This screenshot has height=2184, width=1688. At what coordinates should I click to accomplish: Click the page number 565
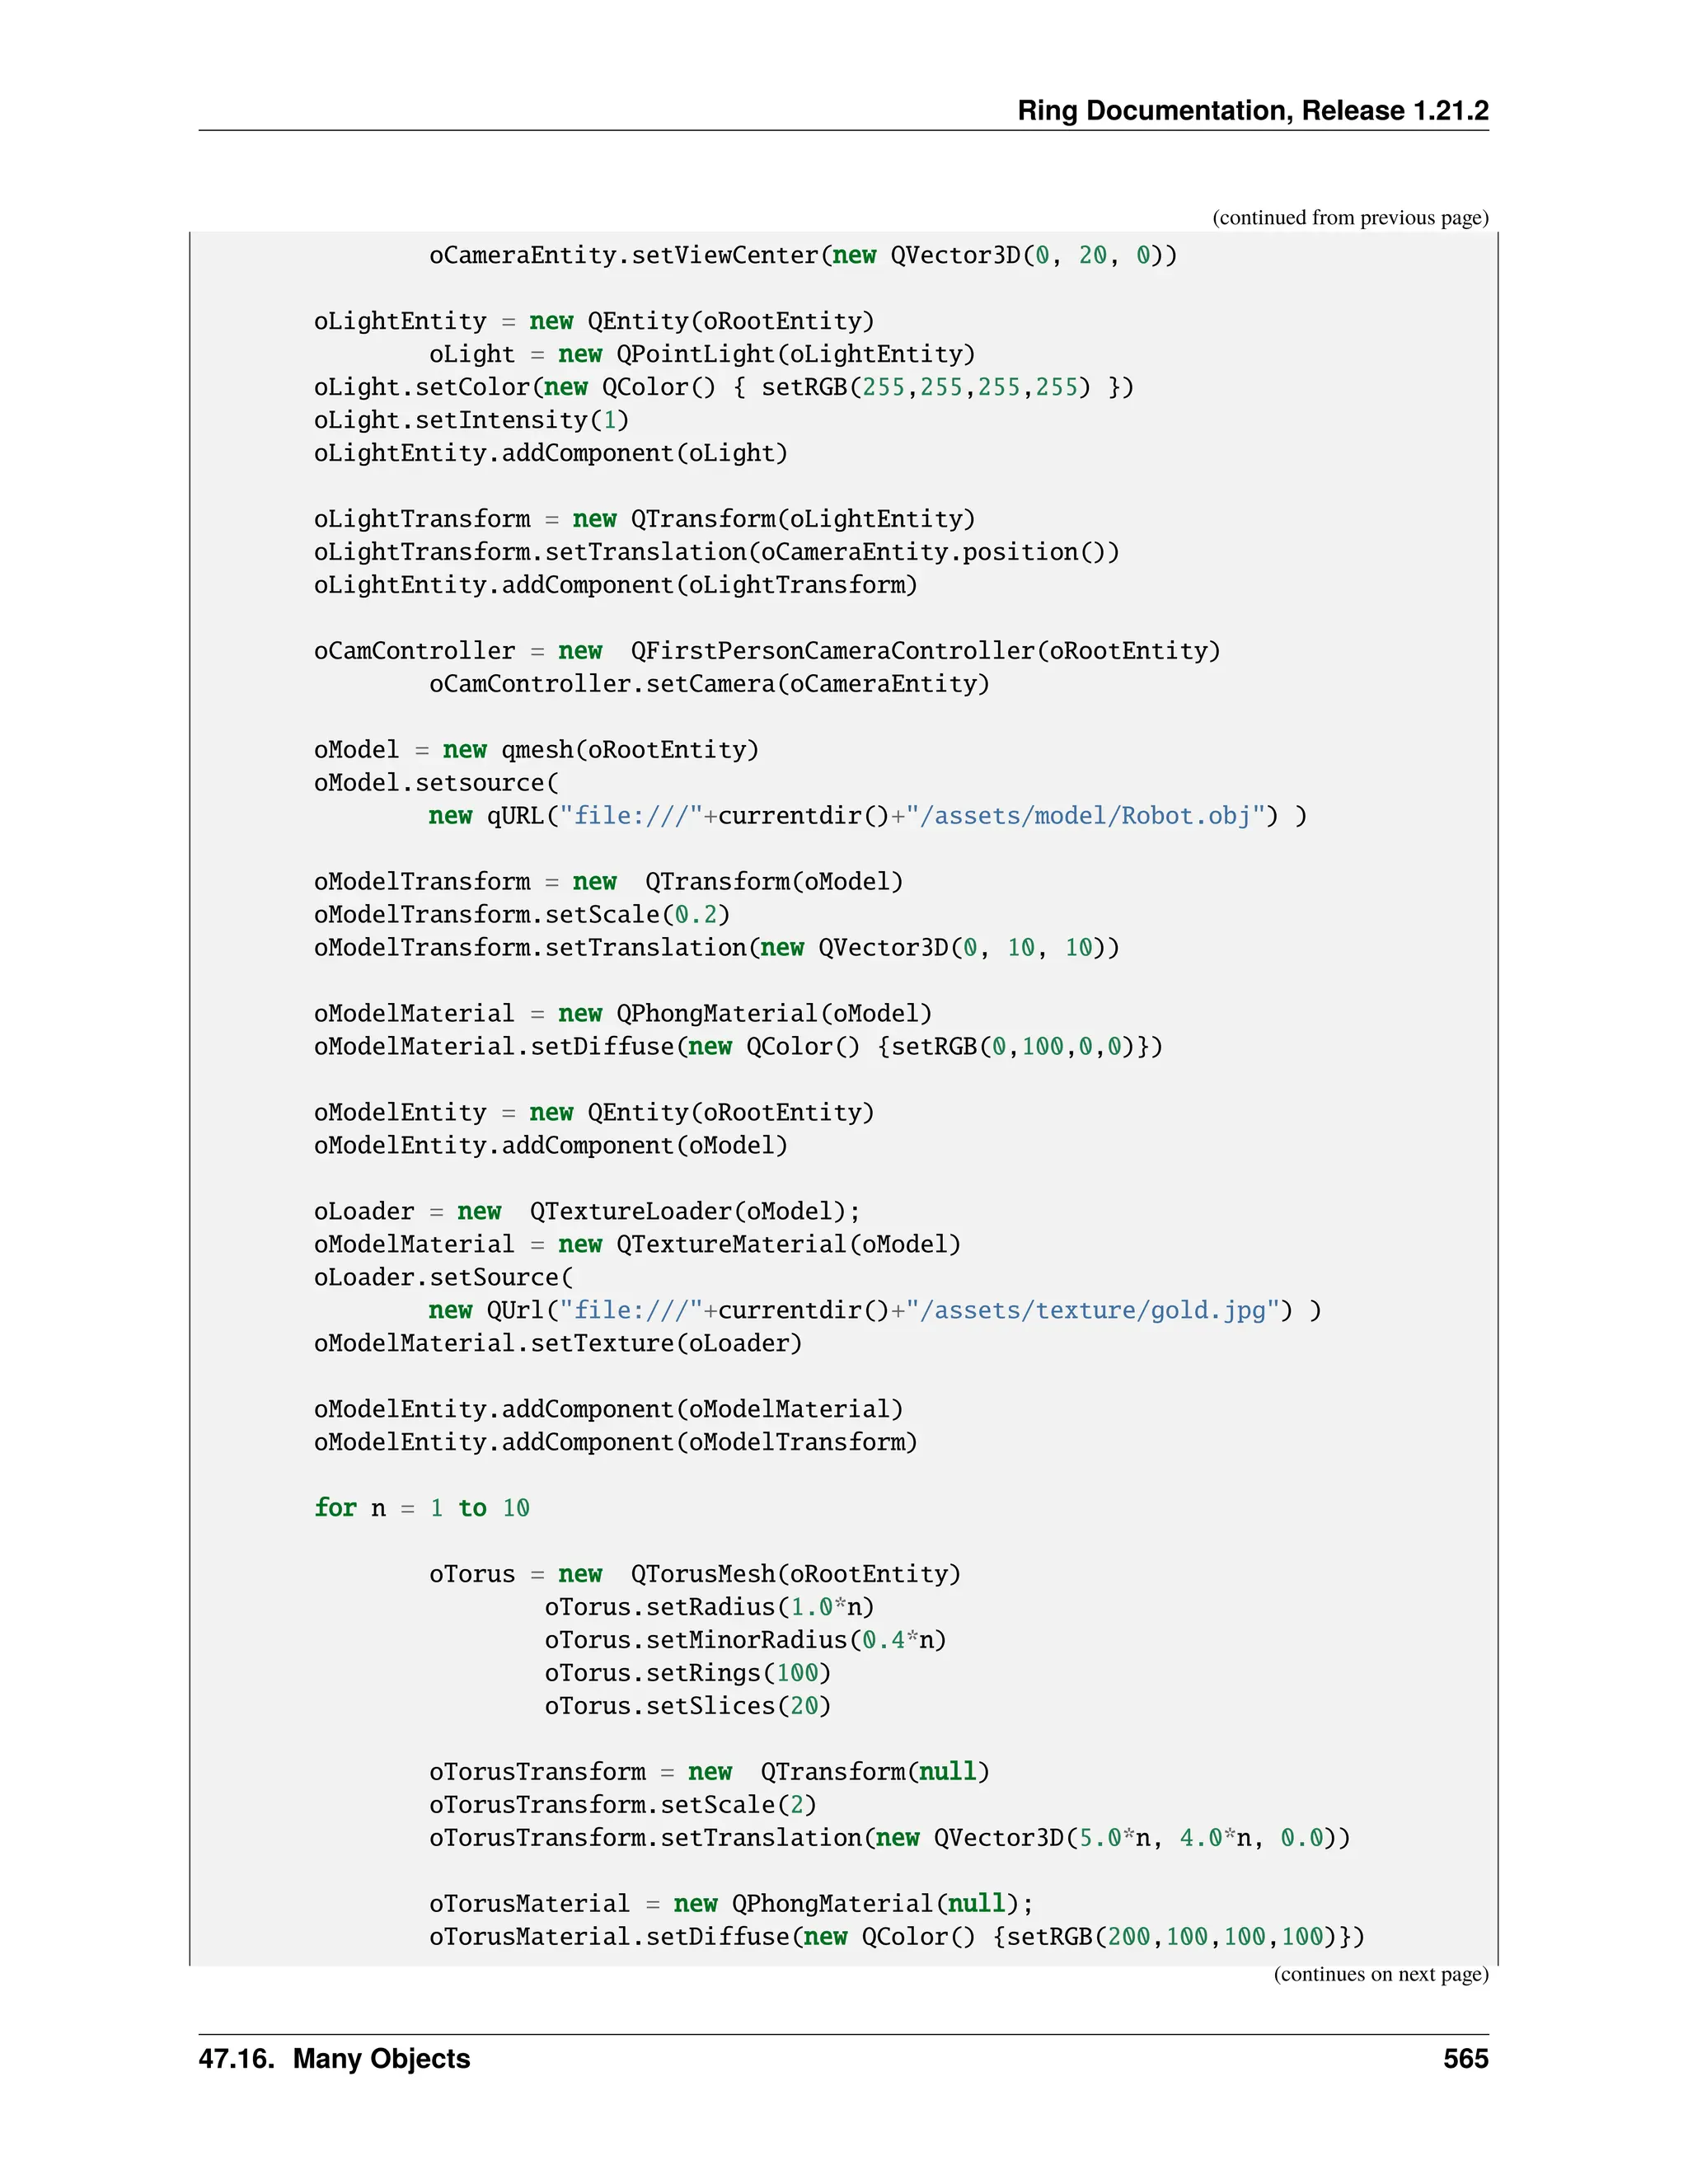point(1465,2058)
